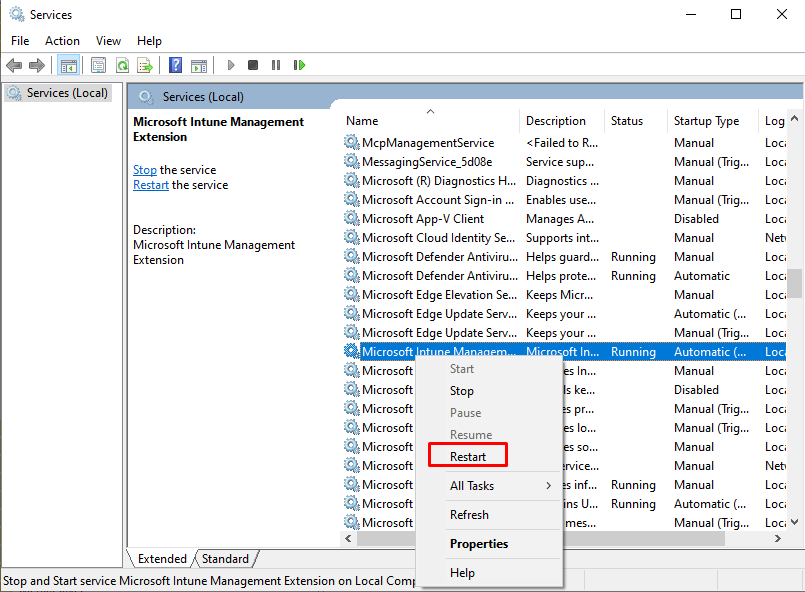Screen dimensions: 805x592
Task: Open the View menu
Action: tap(108, 41)
